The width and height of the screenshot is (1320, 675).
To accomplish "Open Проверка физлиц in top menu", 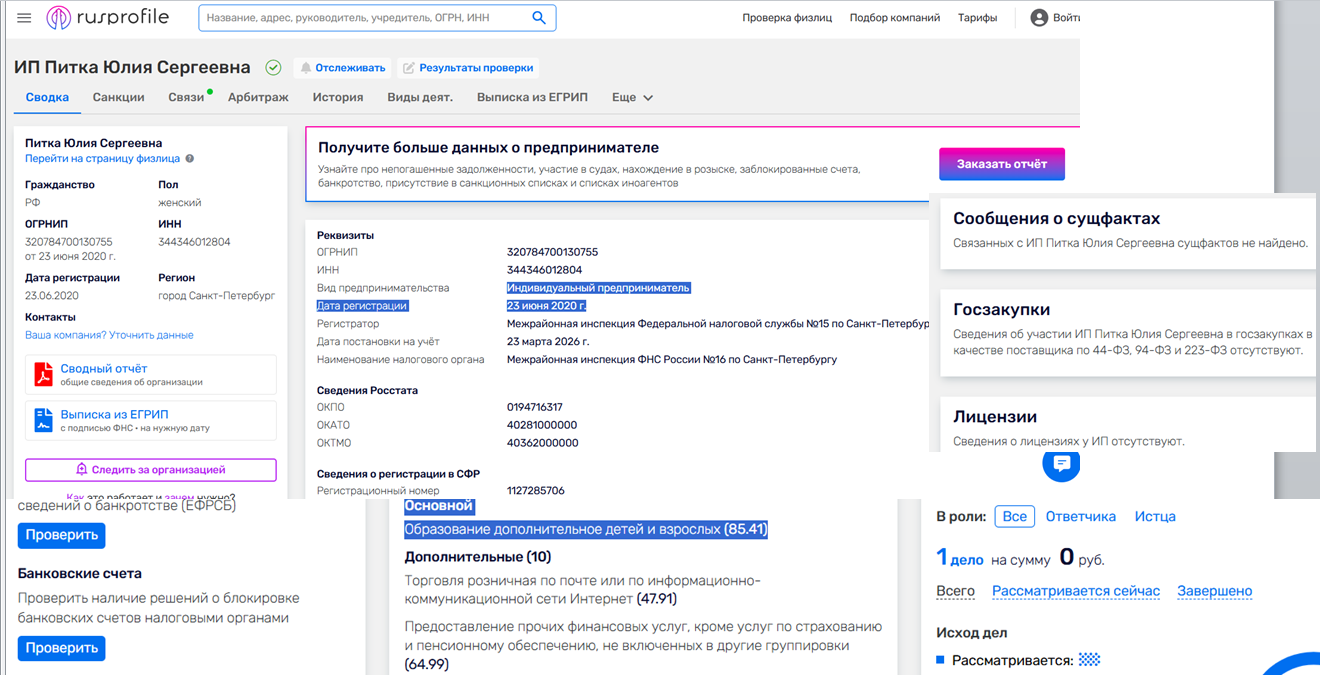I will pos(787,18).
